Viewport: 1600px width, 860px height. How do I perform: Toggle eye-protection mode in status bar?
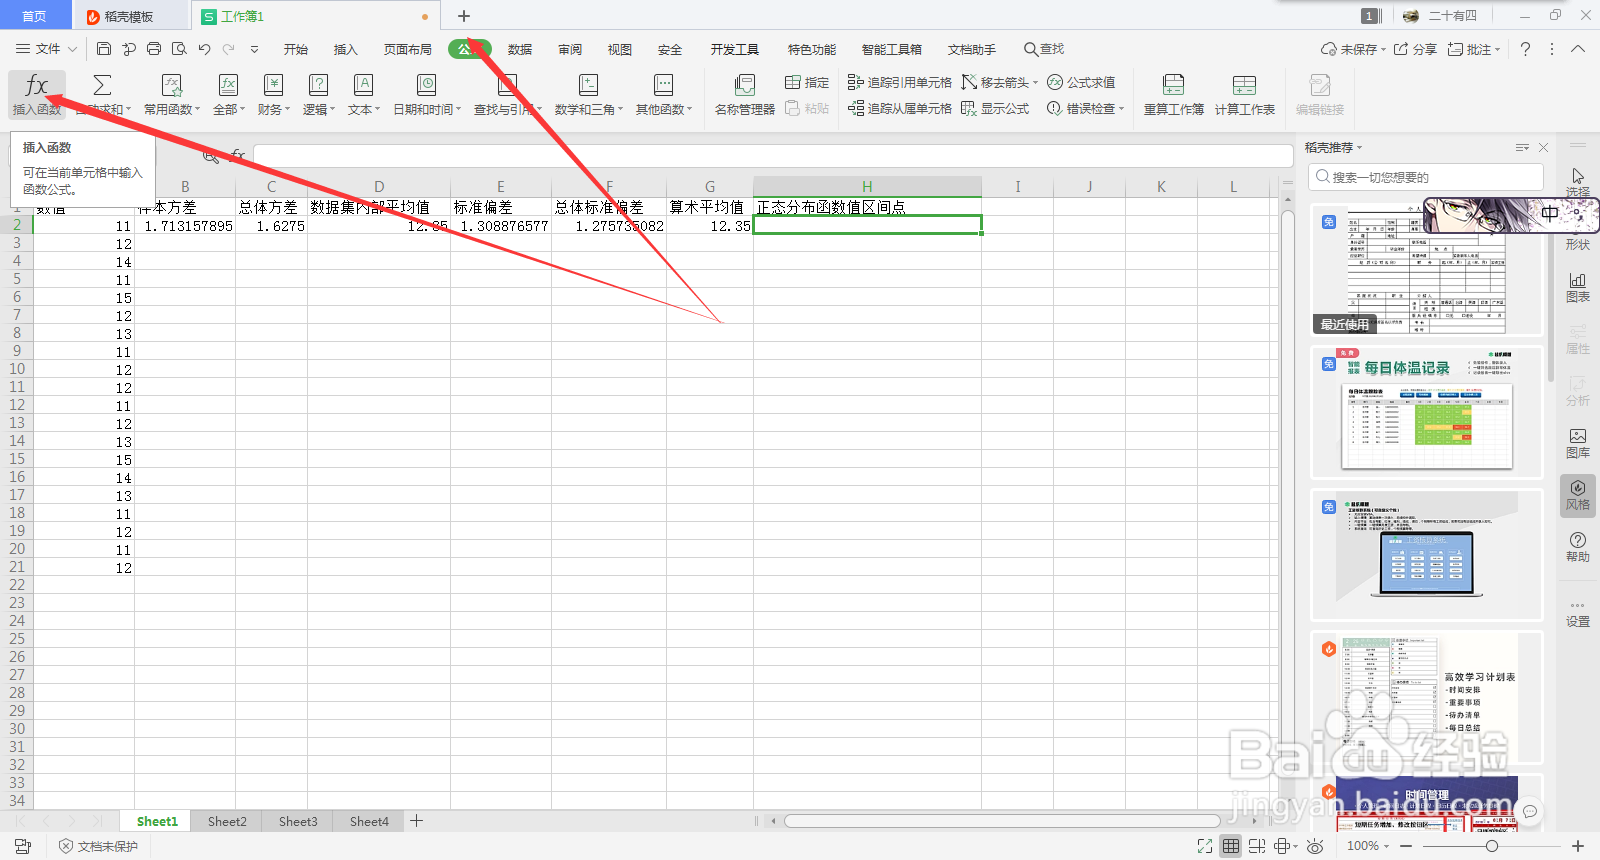click(x=1315, y=846)
